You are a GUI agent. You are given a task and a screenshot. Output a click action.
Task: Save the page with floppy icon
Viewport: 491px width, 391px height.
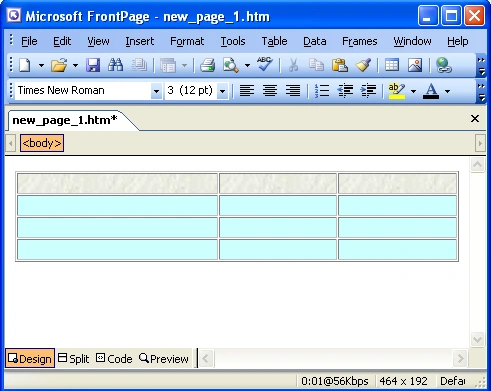pyautogui.click(x=93, y=65)
